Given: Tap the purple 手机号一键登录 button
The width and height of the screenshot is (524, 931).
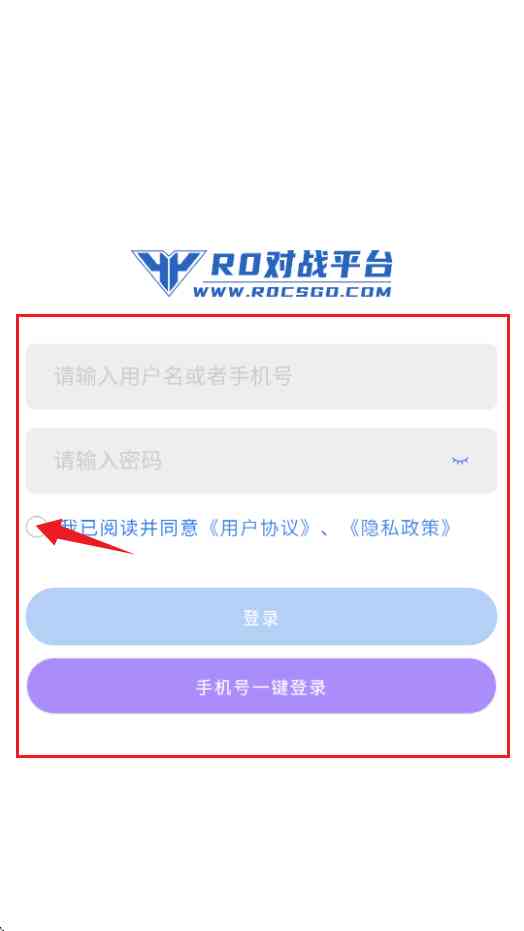Looking at the screenshot, I should coord(261,686).
